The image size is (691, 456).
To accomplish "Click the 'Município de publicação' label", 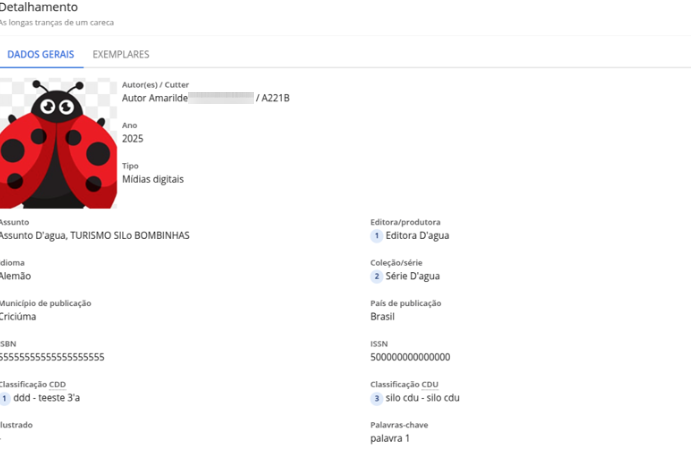I will click(x=45, y=304).
